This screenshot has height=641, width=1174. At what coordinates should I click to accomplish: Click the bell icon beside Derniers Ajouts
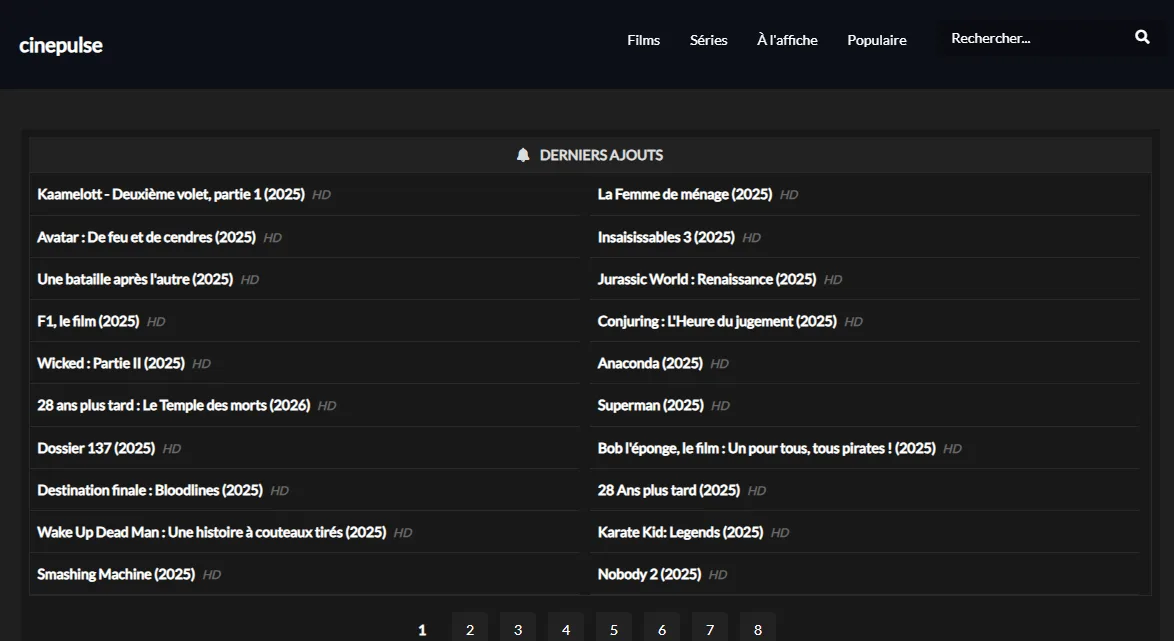(x=523, y=155)
